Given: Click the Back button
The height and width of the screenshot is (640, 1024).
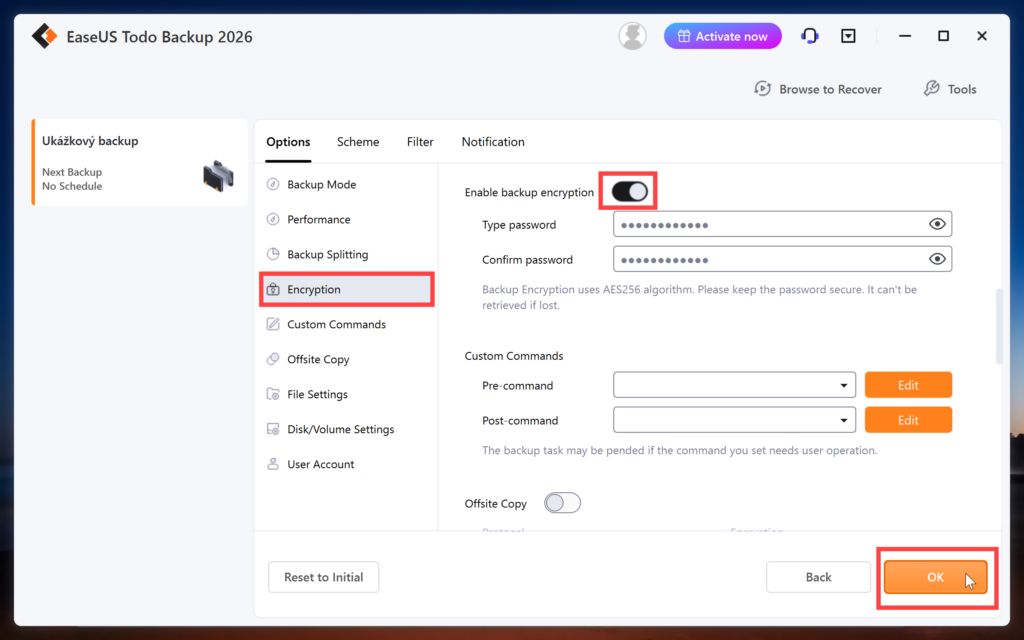Looking at the screenshot, I should [x=818, y=577].
